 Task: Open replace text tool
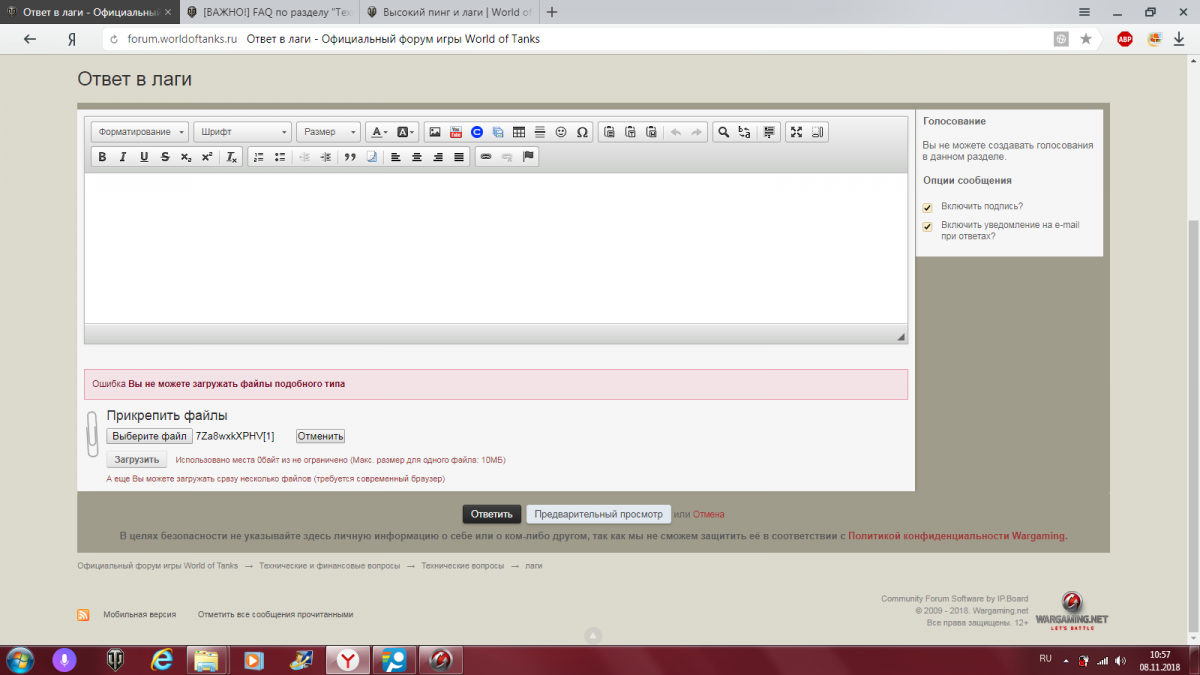[x=744, y=132]
